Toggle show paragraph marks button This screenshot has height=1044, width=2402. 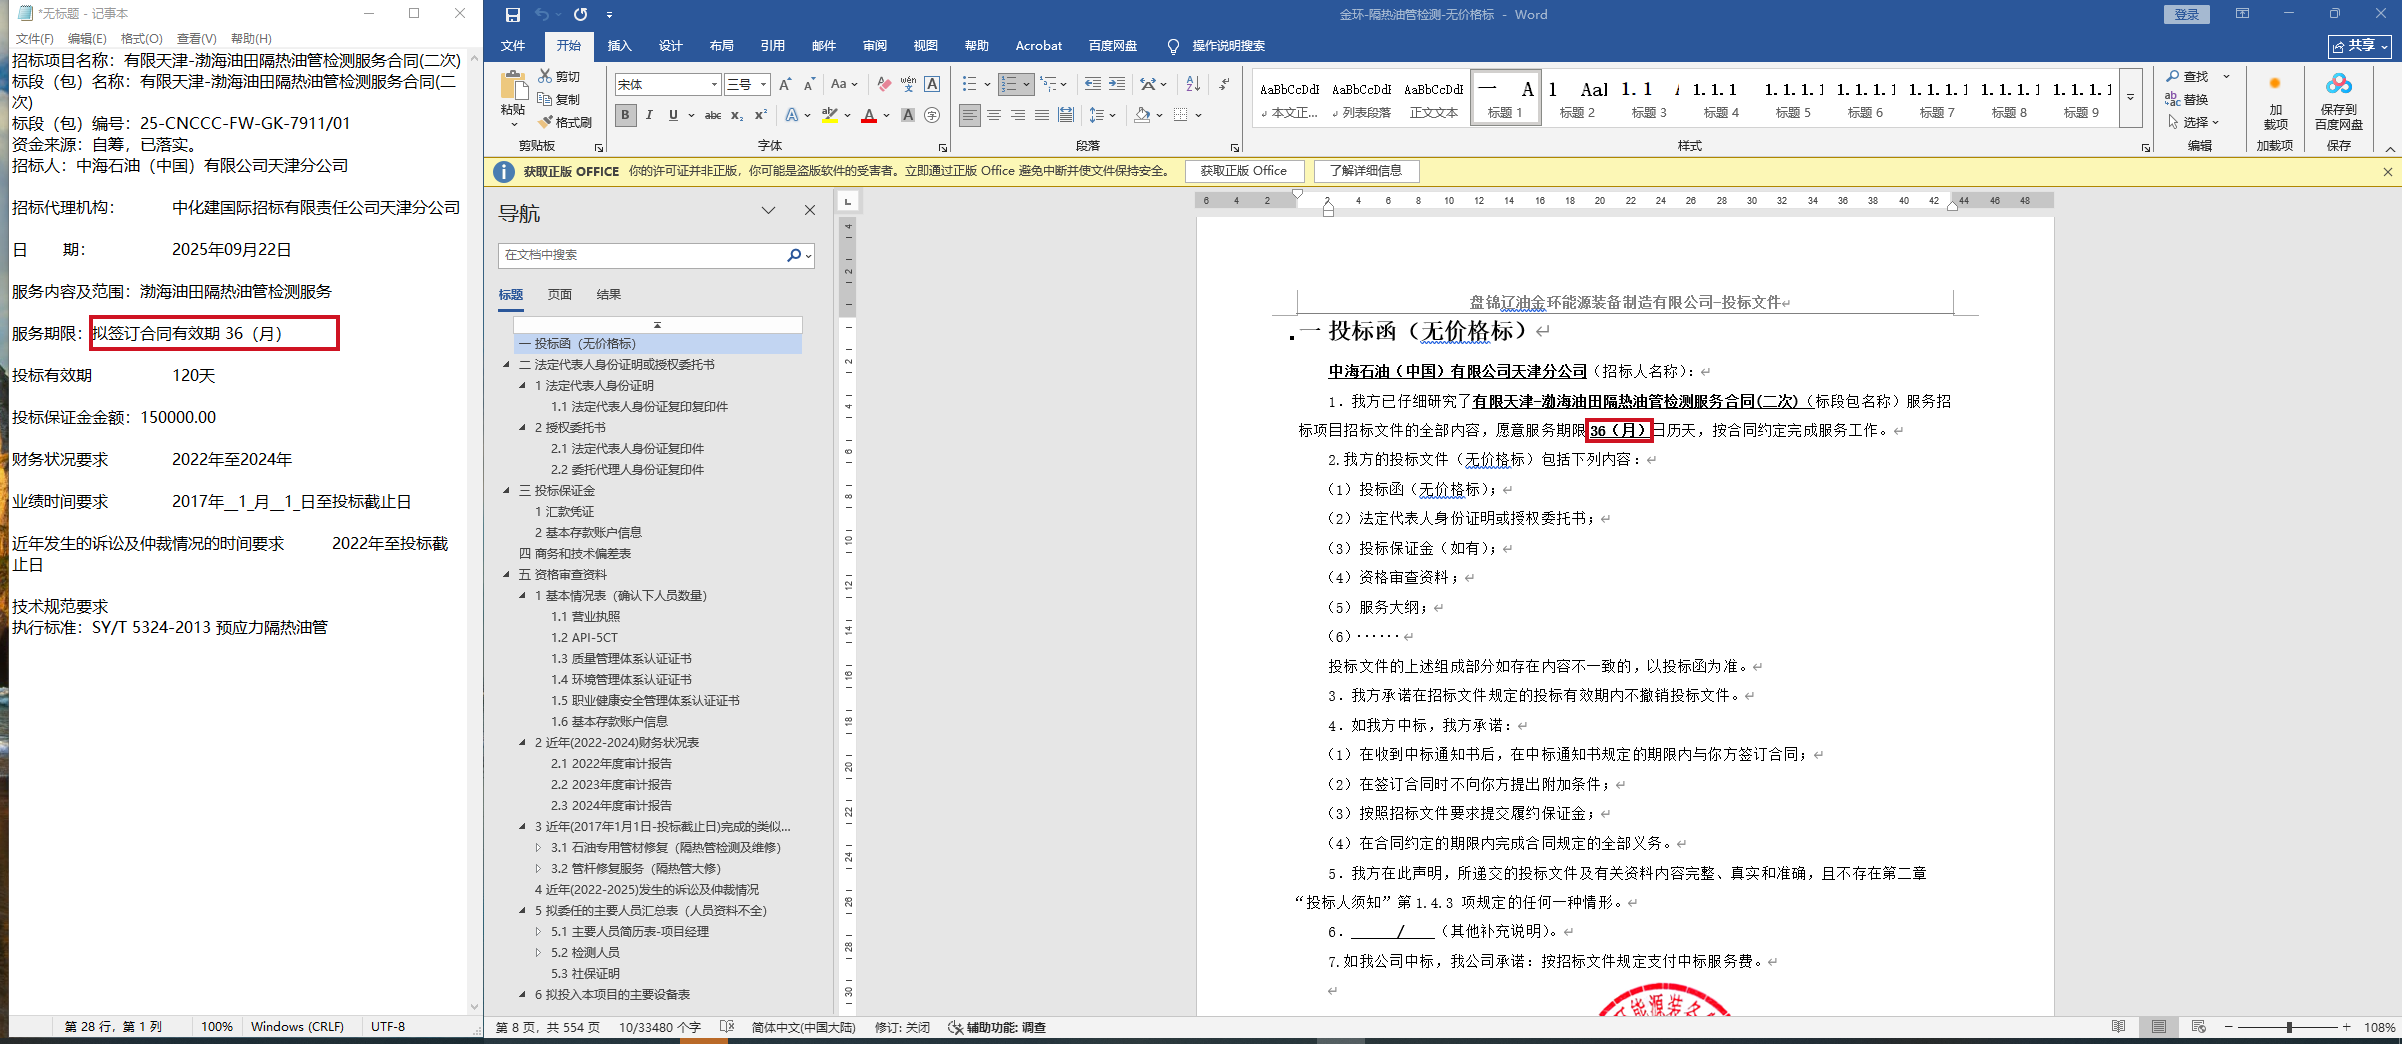click(x=1225, y=84)
